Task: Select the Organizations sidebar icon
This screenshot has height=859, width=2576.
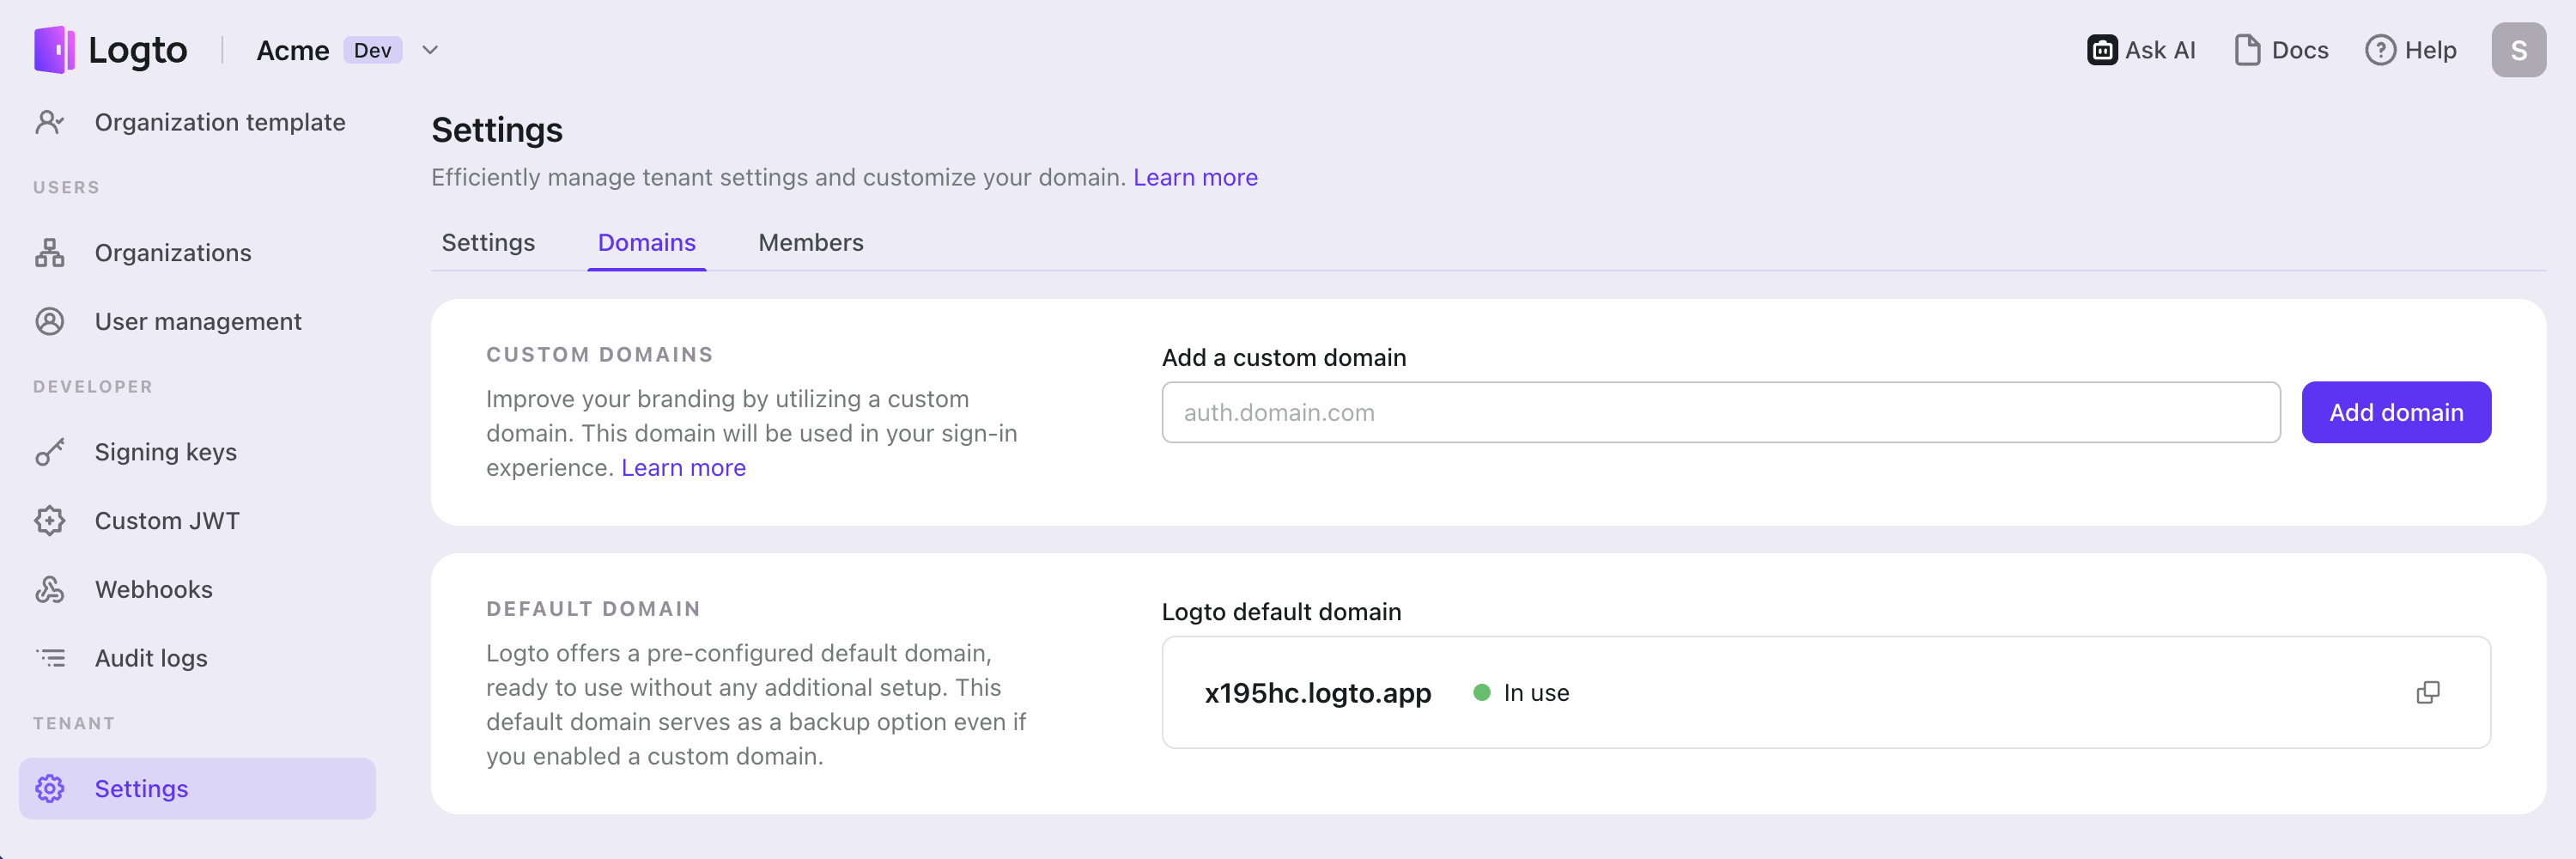Action: pos(49,252)
